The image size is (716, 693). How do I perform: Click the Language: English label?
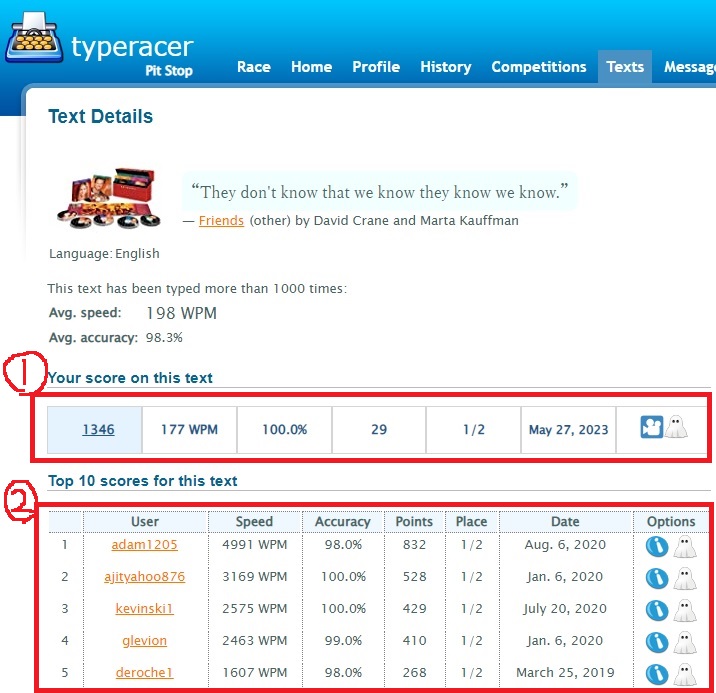104,253
